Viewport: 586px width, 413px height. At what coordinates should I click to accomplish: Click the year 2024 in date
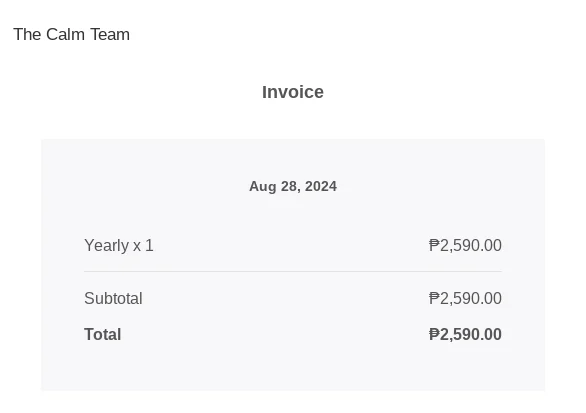coord(321,186)
